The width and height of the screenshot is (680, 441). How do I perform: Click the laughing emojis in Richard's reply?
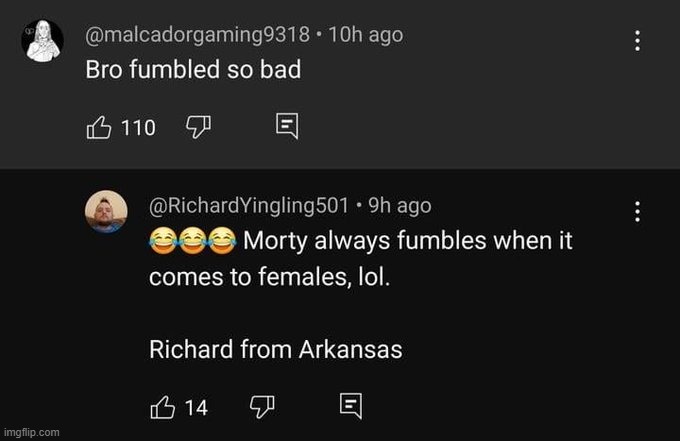[x=192, y=241]
